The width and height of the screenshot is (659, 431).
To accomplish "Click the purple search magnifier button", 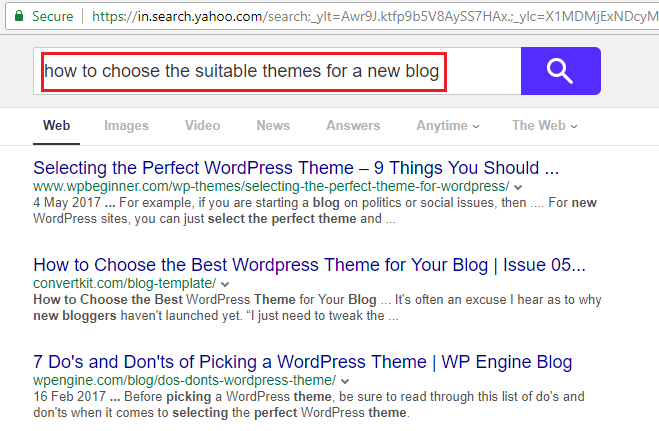I will coord(561,71).
